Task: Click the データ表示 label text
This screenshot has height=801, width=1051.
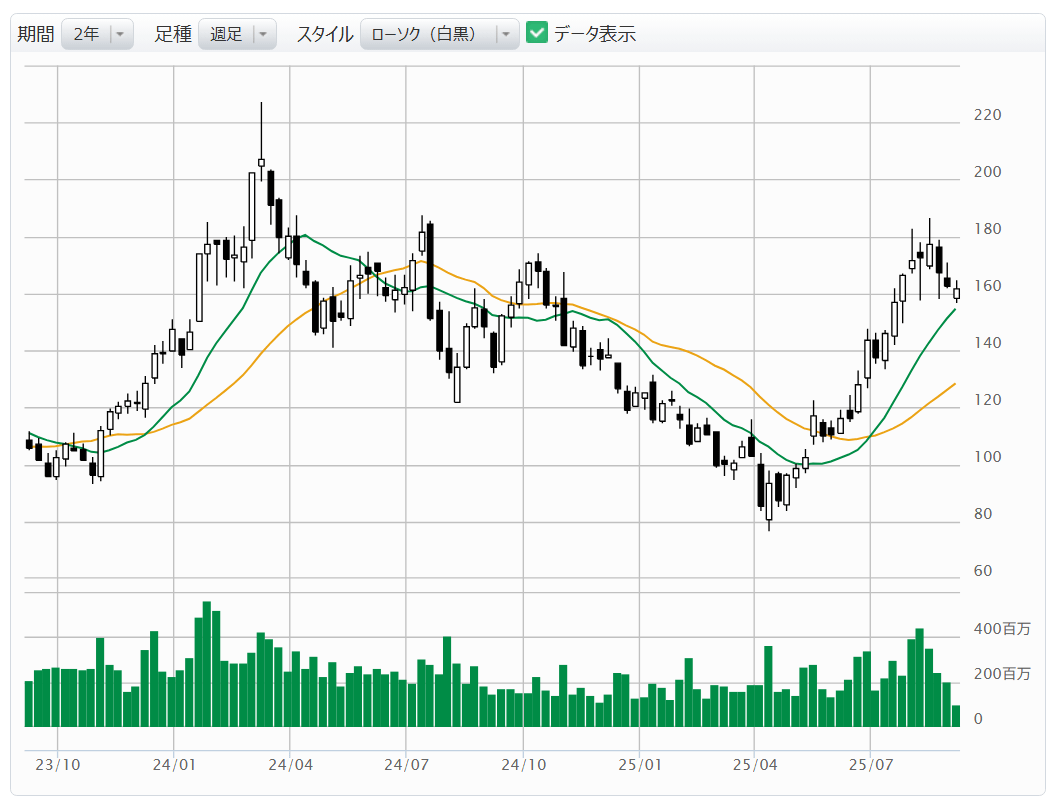Action: (595, 34)
